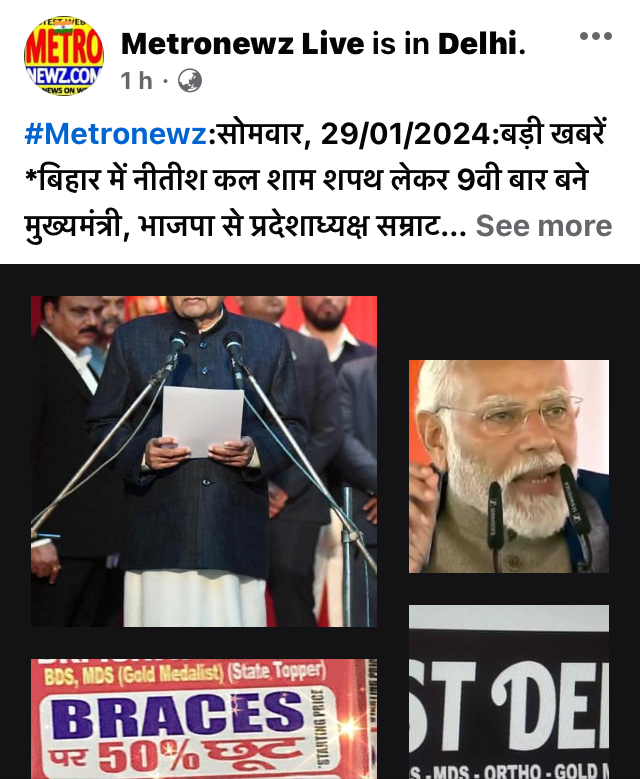Open the black dental signboard image

coord(509,692)
